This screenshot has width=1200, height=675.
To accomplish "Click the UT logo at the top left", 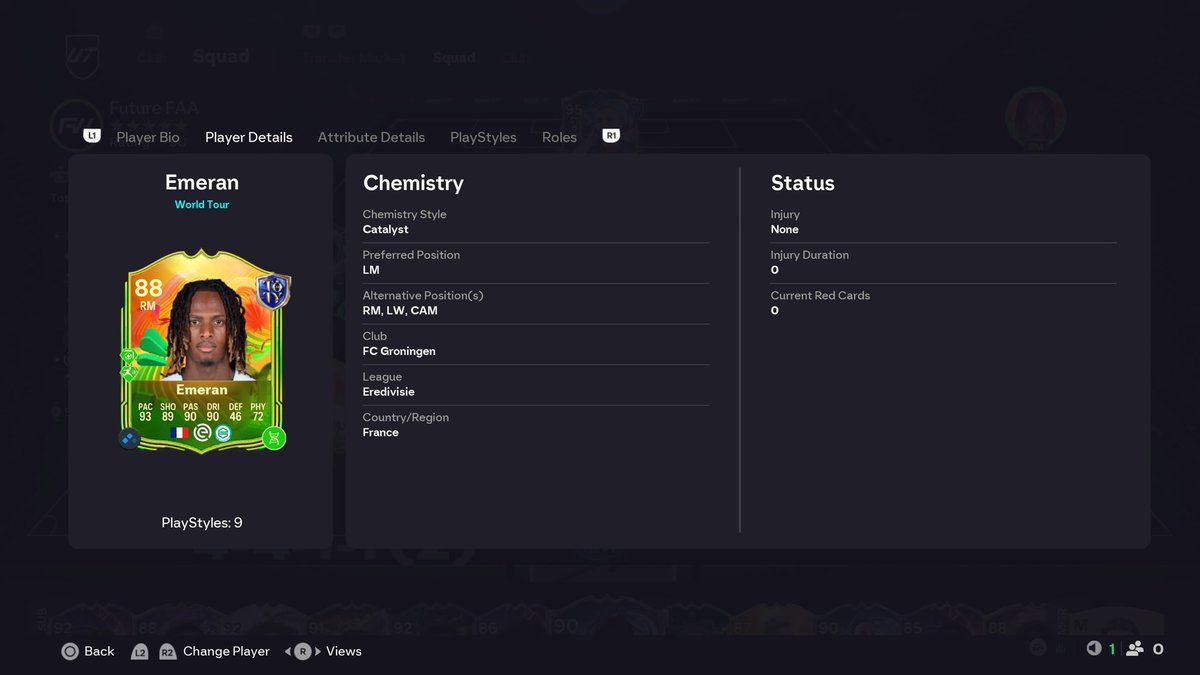I will [82, 55].
